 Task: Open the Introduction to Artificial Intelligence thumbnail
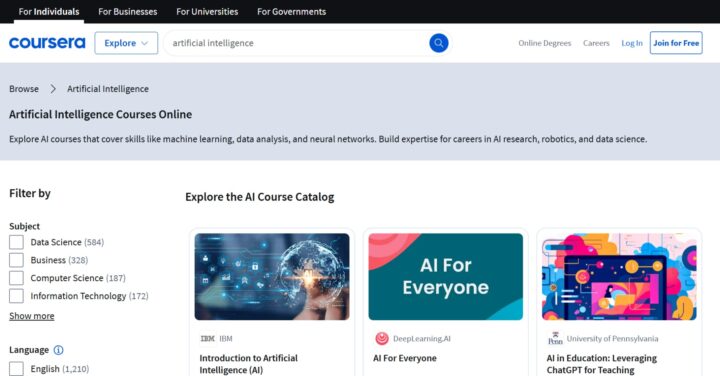272,277
